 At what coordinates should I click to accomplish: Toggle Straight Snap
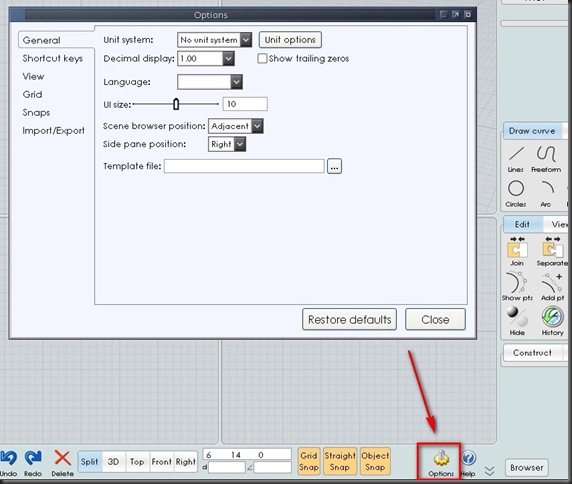coord(340,461)
